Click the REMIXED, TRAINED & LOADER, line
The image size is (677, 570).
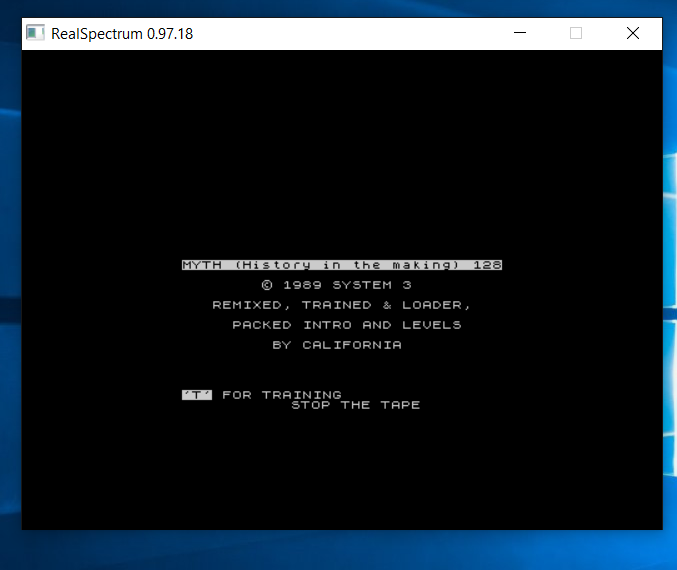click(342, 305)
